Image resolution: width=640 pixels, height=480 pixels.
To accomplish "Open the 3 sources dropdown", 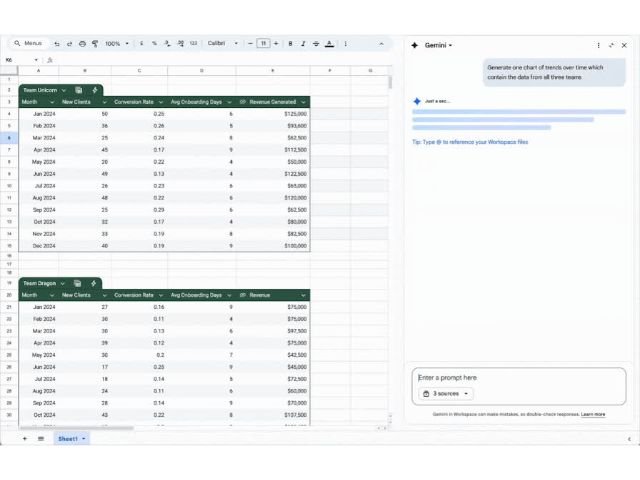I will (446, 393).
